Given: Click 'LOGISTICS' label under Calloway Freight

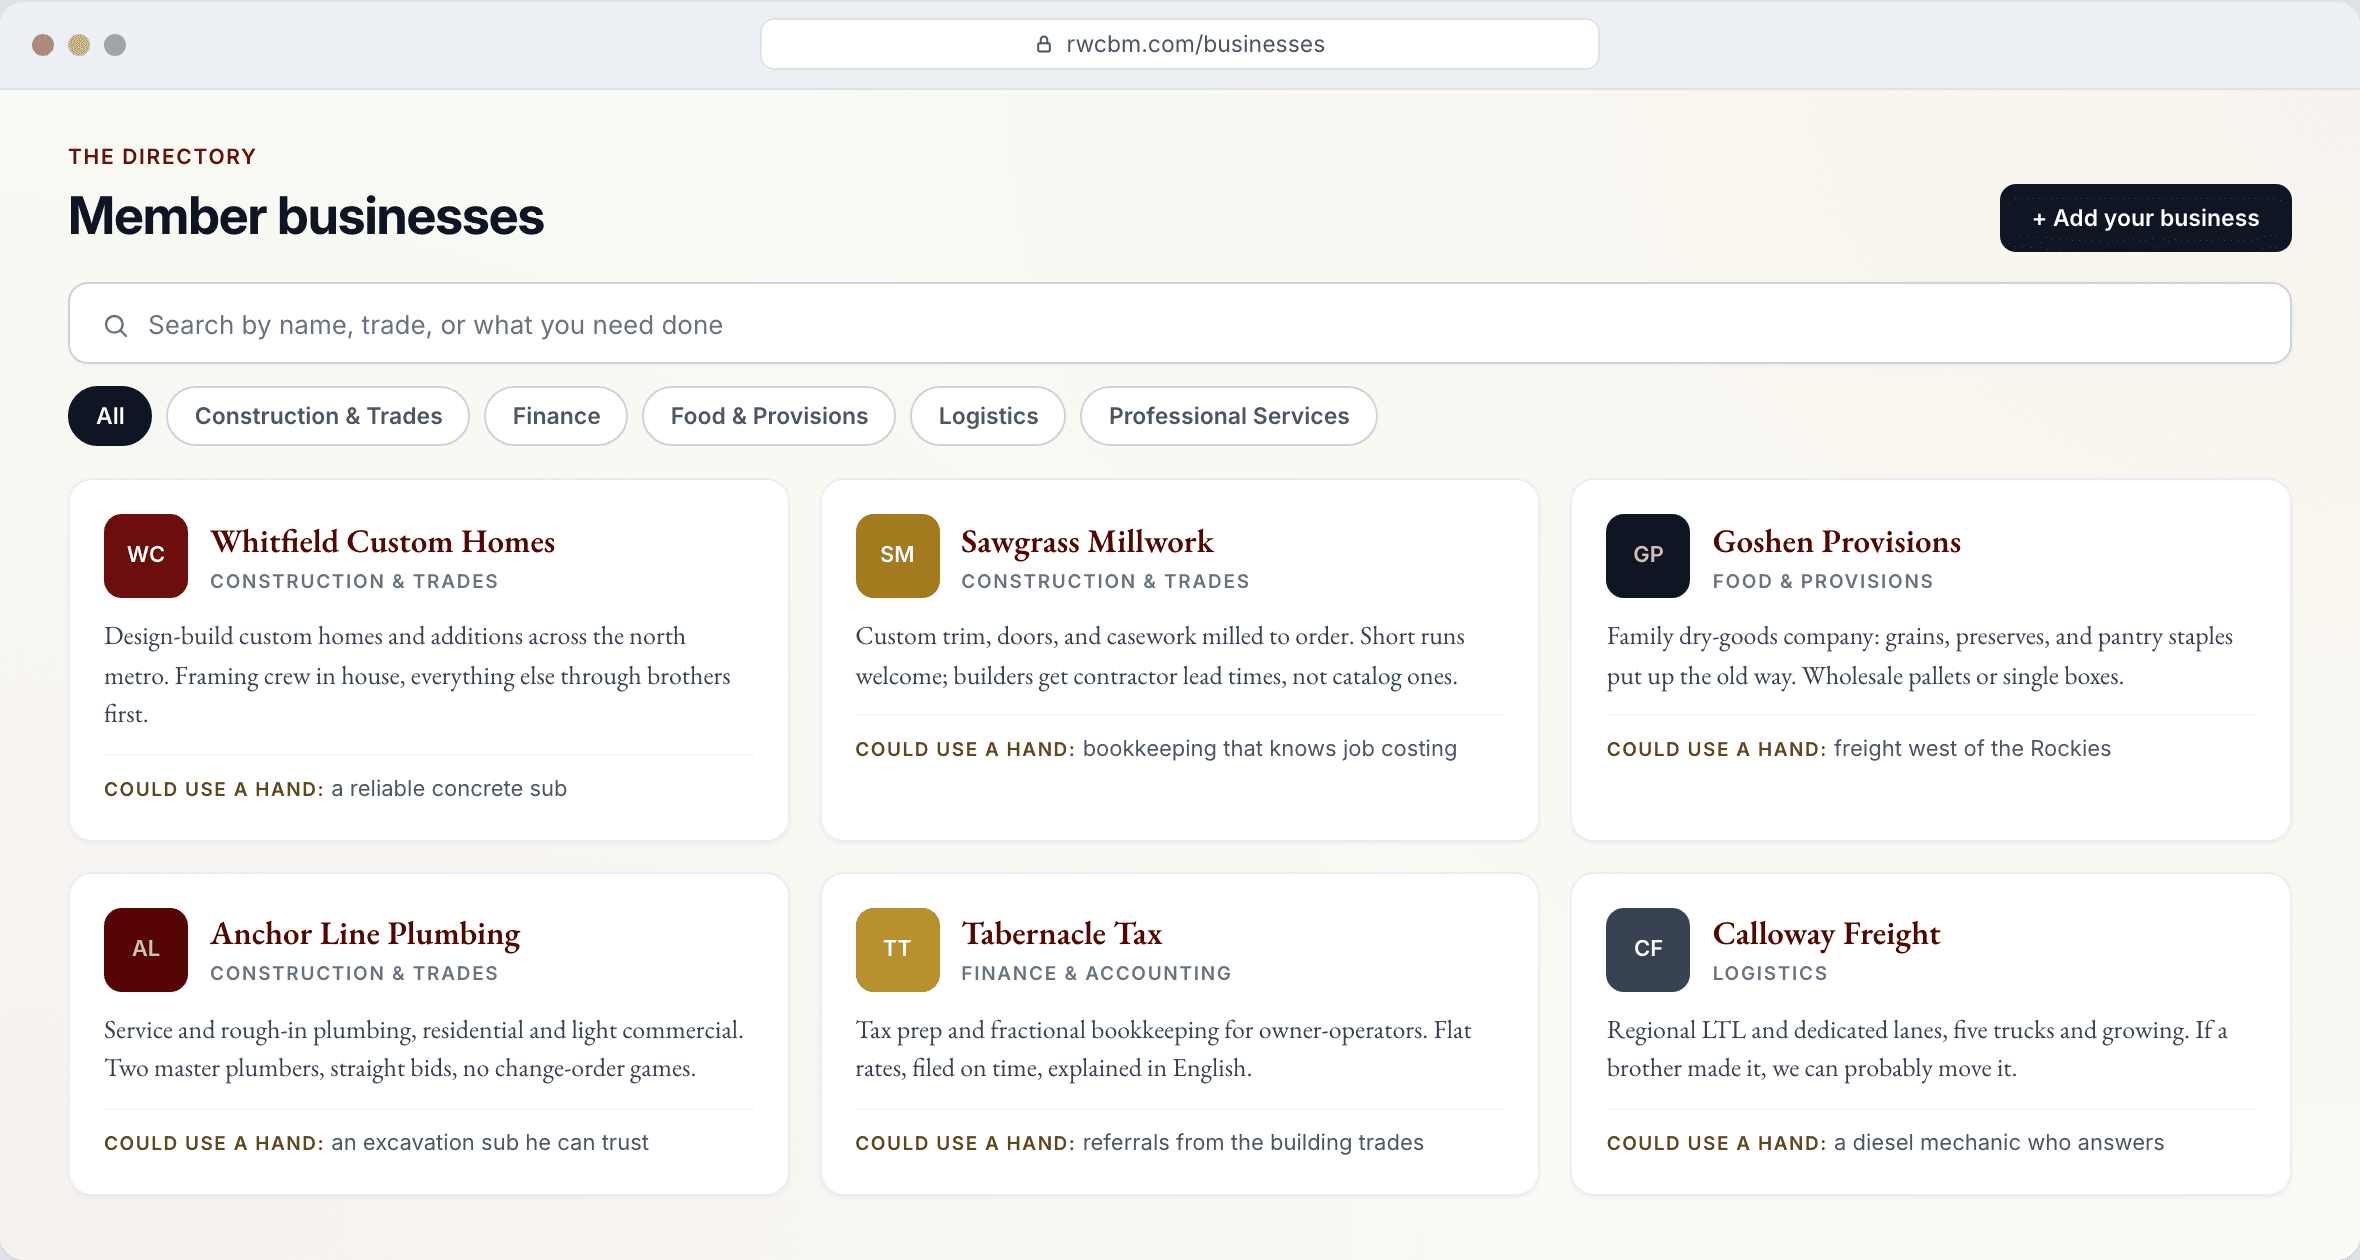Looking at the screenshot, I should [1770, 974].
